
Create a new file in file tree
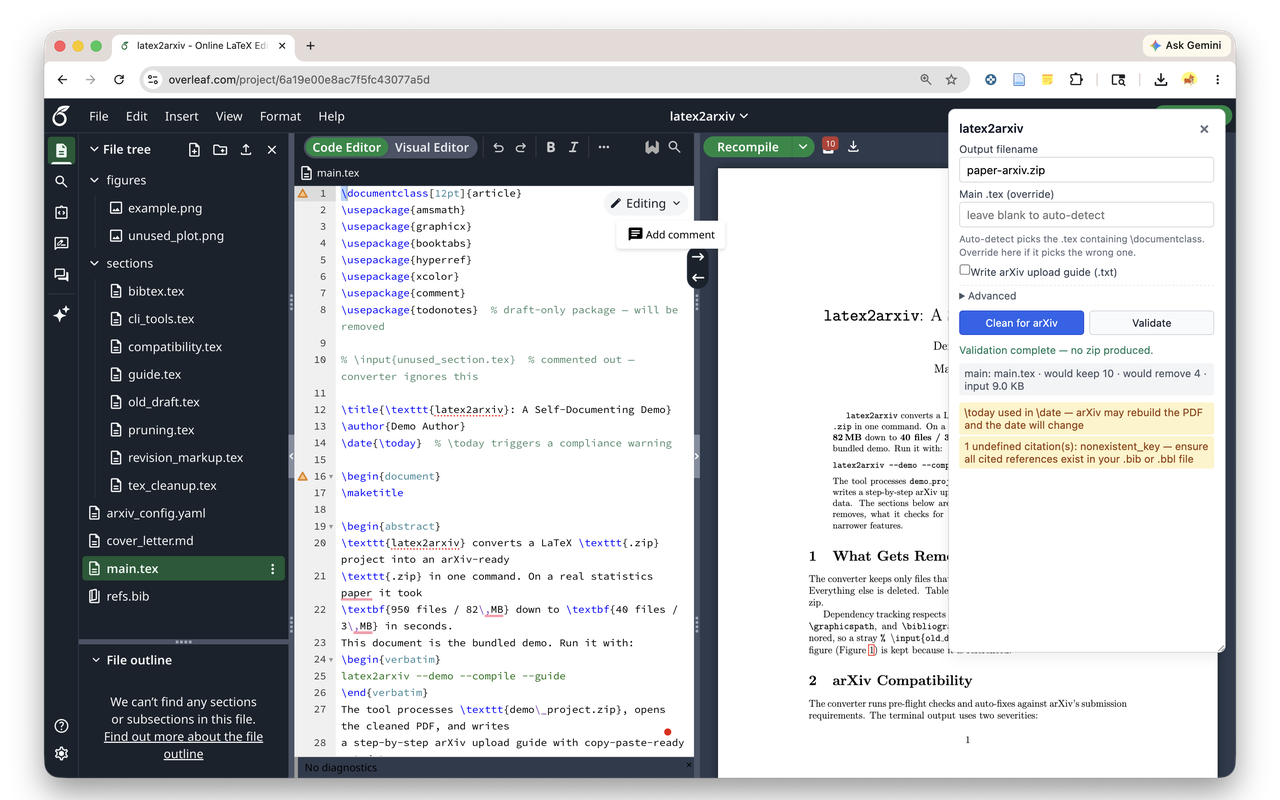pyautogui.click(x=194, y=150)
